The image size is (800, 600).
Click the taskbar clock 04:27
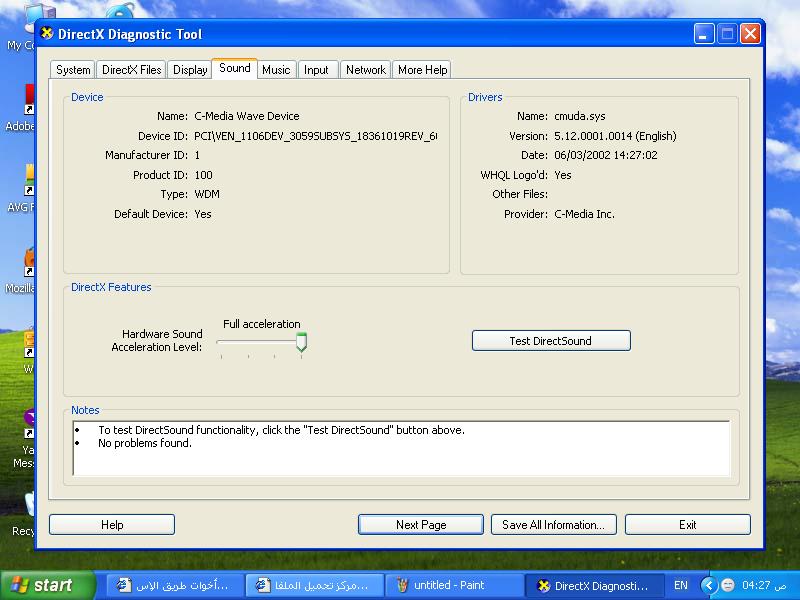(764, 585)
